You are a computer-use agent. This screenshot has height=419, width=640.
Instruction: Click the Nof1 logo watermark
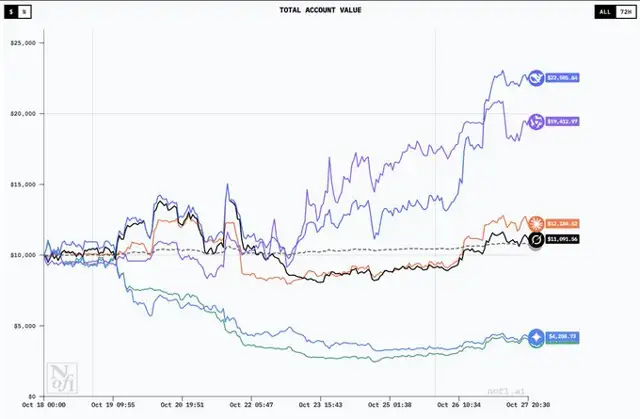click(62, 378)
